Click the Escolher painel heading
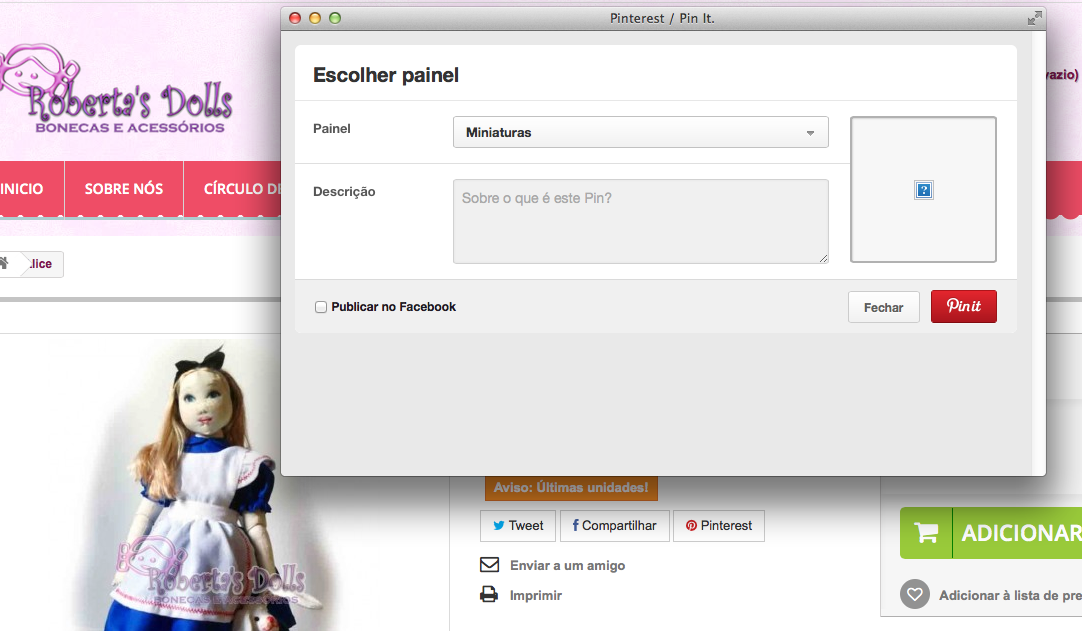Screen dimensions: 1082x631 coord(386,75)
